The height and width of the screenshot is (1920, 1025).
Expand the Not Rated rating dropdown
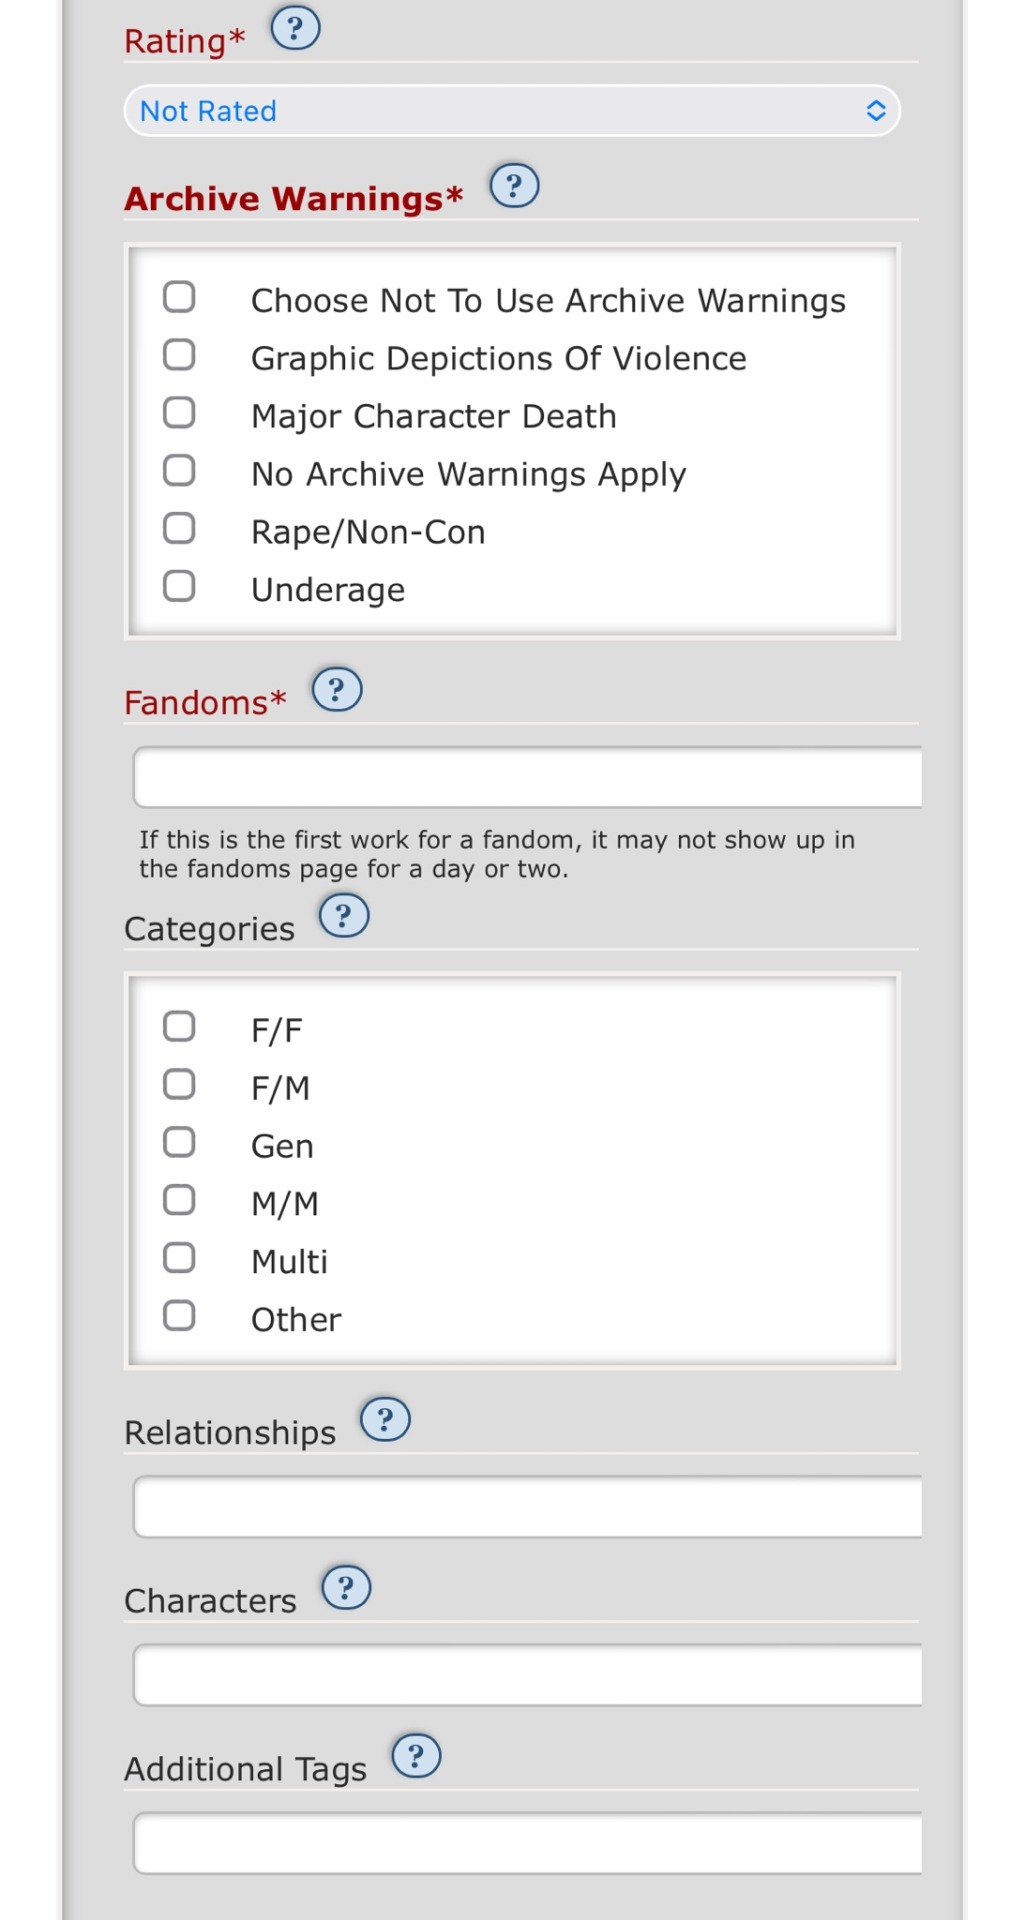(x=512, y=111)
